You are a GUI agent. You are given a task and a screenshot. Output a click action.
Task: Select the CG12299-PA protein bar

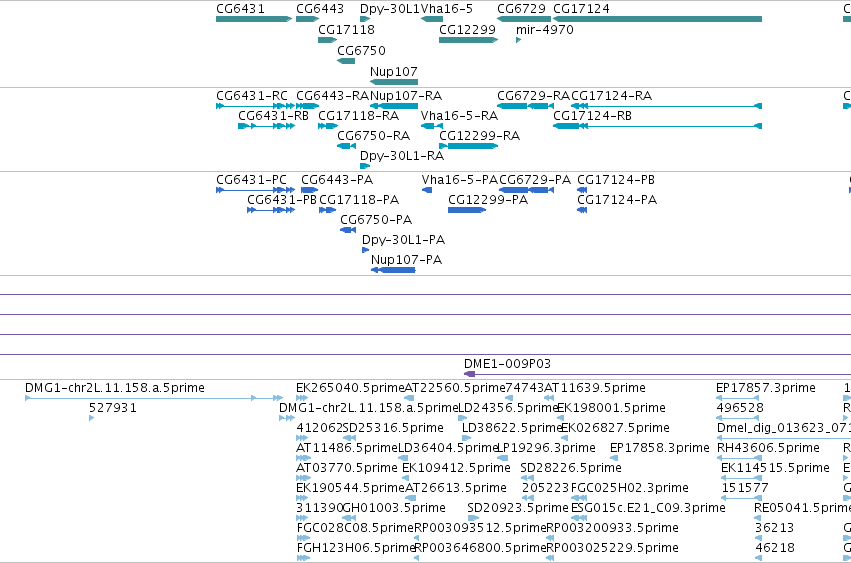coord(467,210)
